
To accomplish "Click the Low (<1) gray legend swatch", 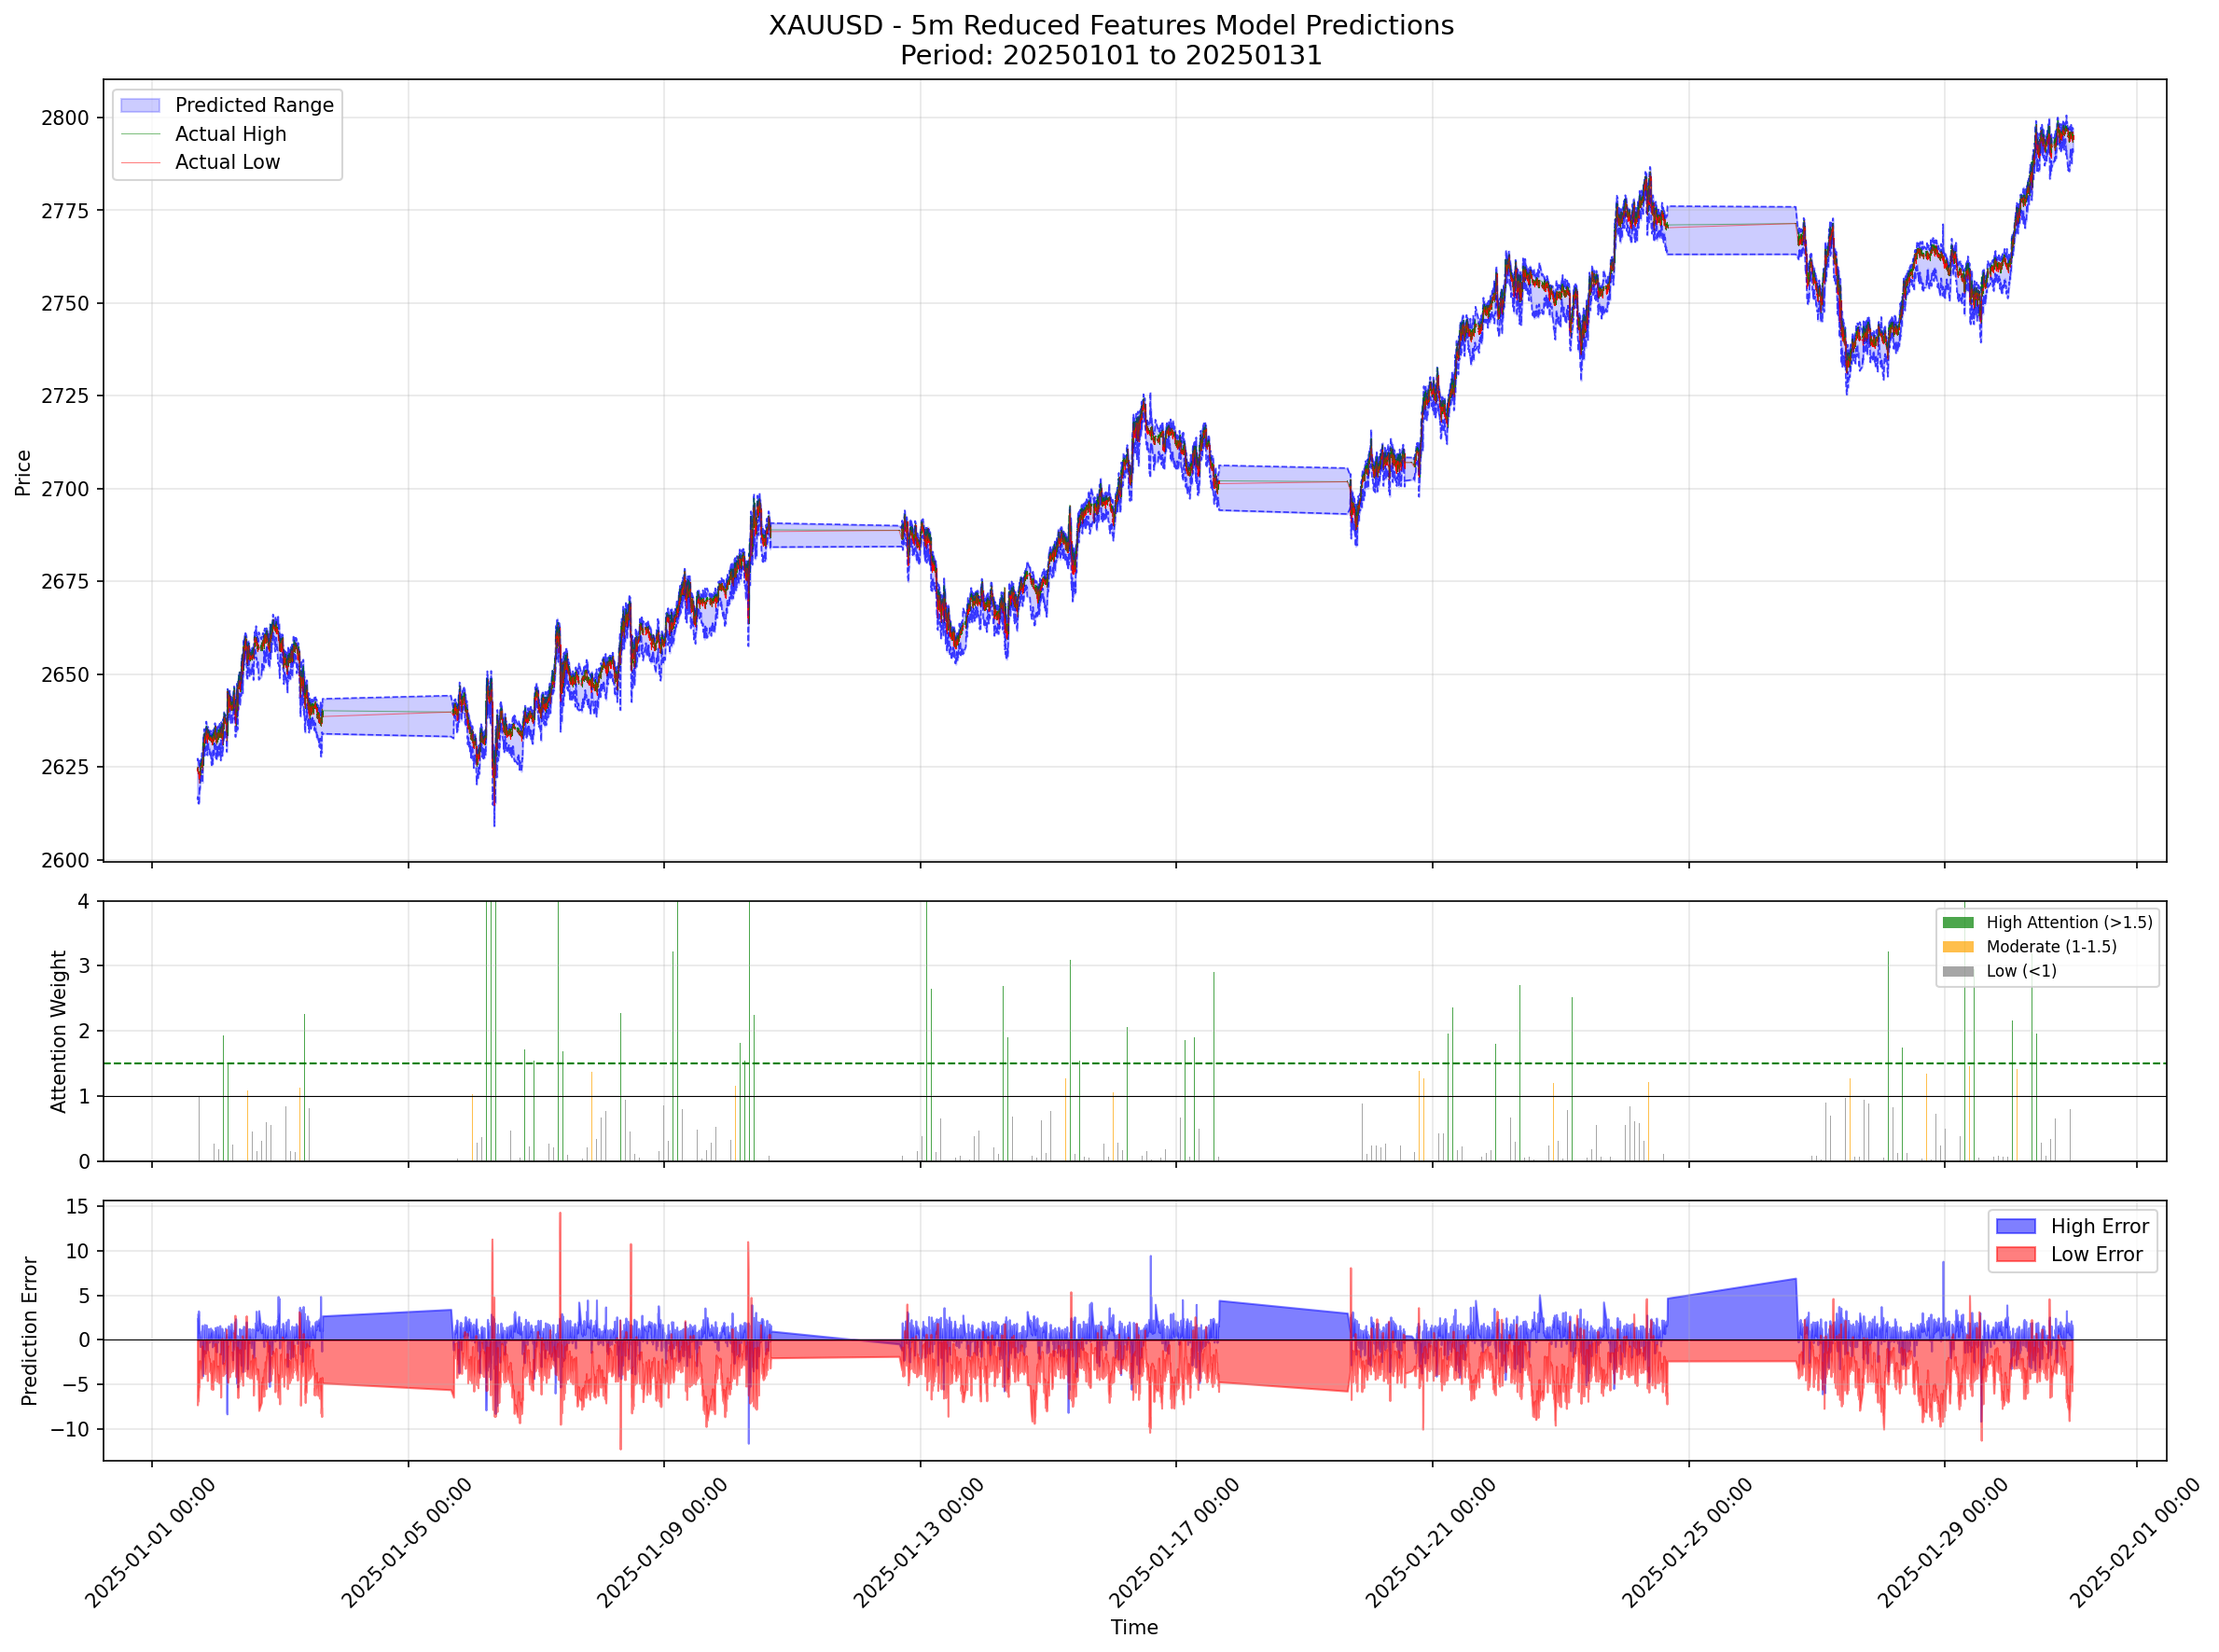I will [1957, 971].
